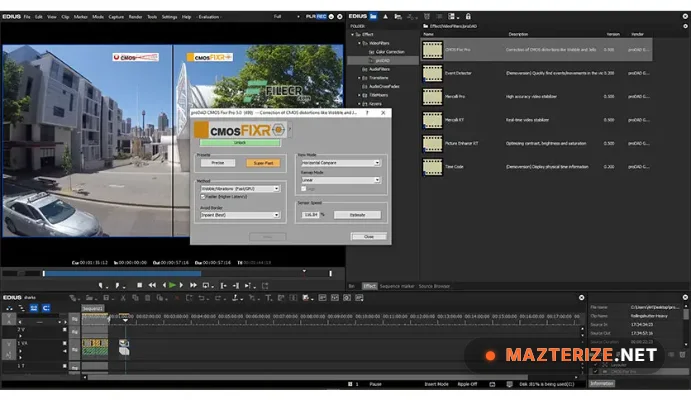Click the red Delete X icon

point(177,298)
